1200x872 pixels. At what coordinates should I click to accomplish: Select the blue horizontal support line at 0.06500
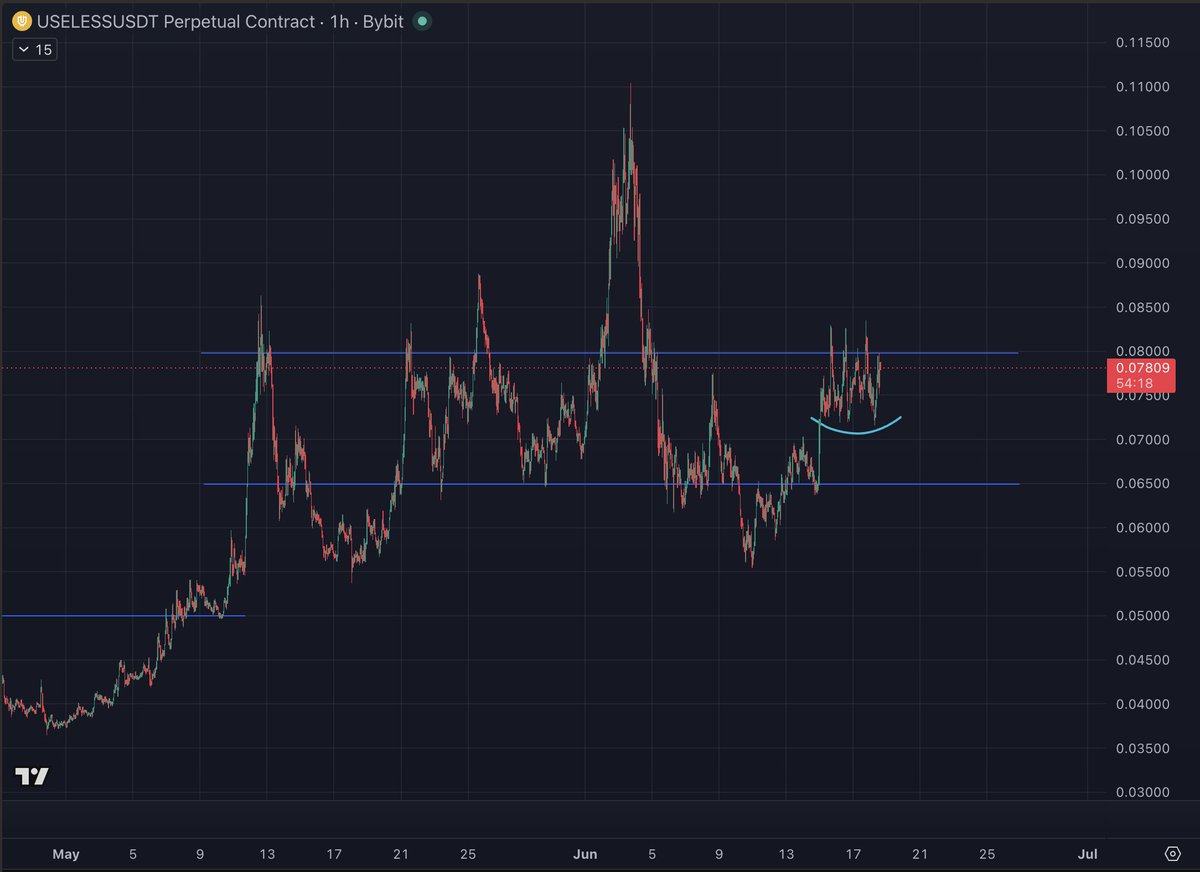pyautogui.click(x=611, y=484)
